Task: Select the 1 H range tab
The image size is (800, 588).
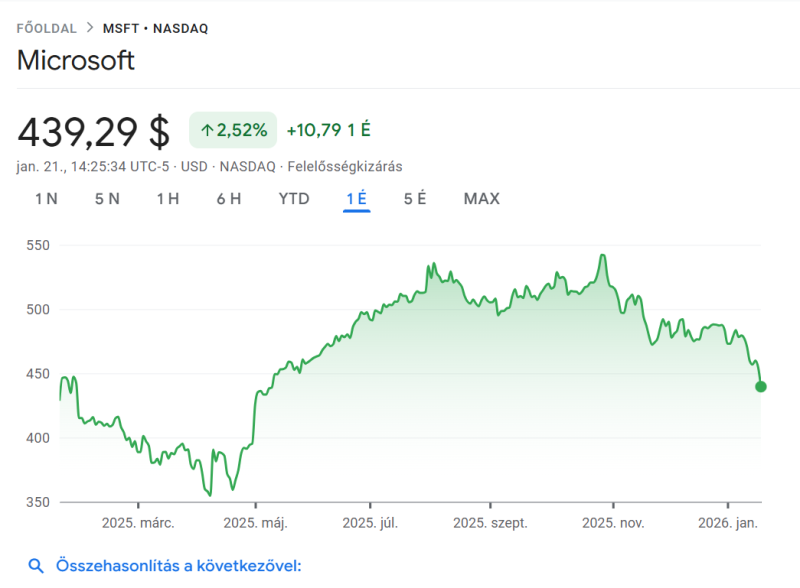Action: [168, 198]
